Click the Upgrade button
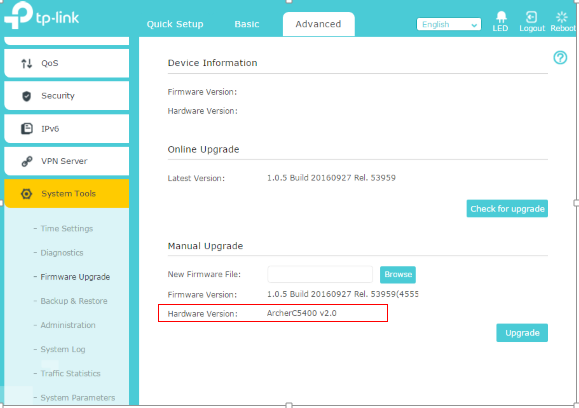The height and width of the screenshot is (408, 579). (x=522, y=333)
